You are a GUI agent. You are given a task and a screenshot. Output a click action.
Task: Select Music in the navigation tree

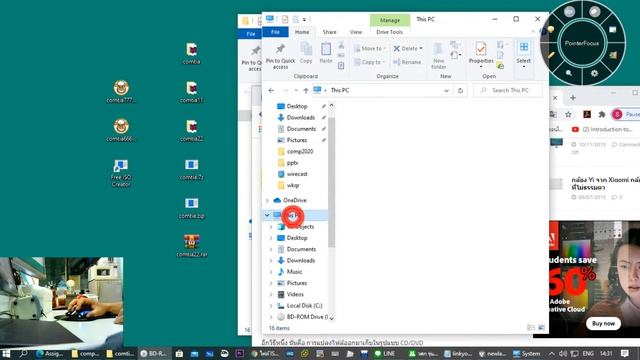pos(294,272)
